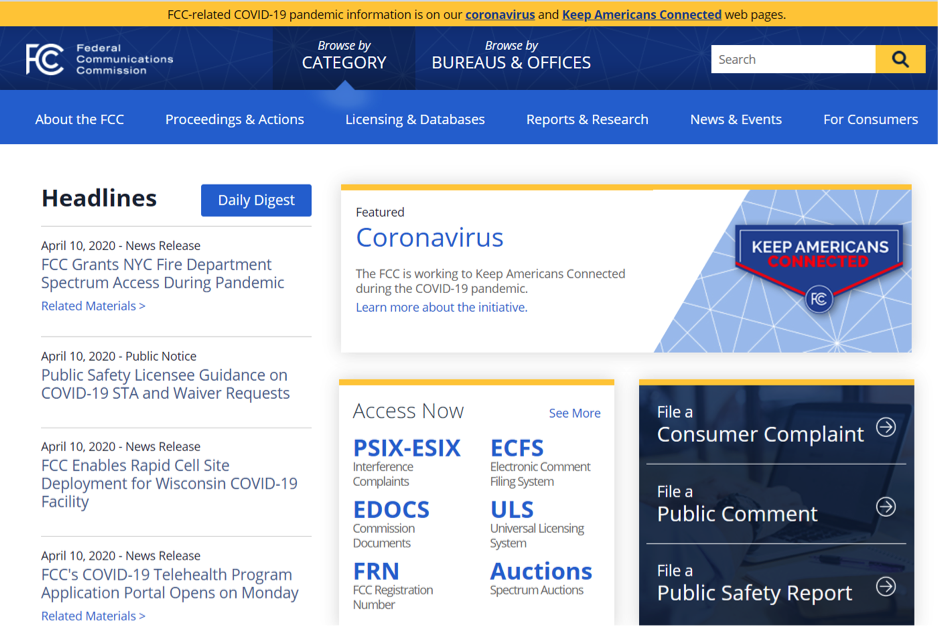This screenshot has width=938, height=626.
Task: Click the Daily Digest button
Action: click(x=256, y=200)
